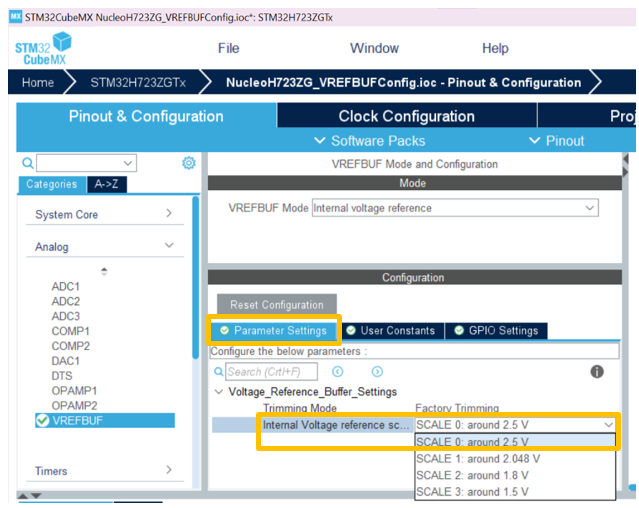Open the Pinout dropdown menu
This screenshot has height=508, width=639.
click(557, 141)
